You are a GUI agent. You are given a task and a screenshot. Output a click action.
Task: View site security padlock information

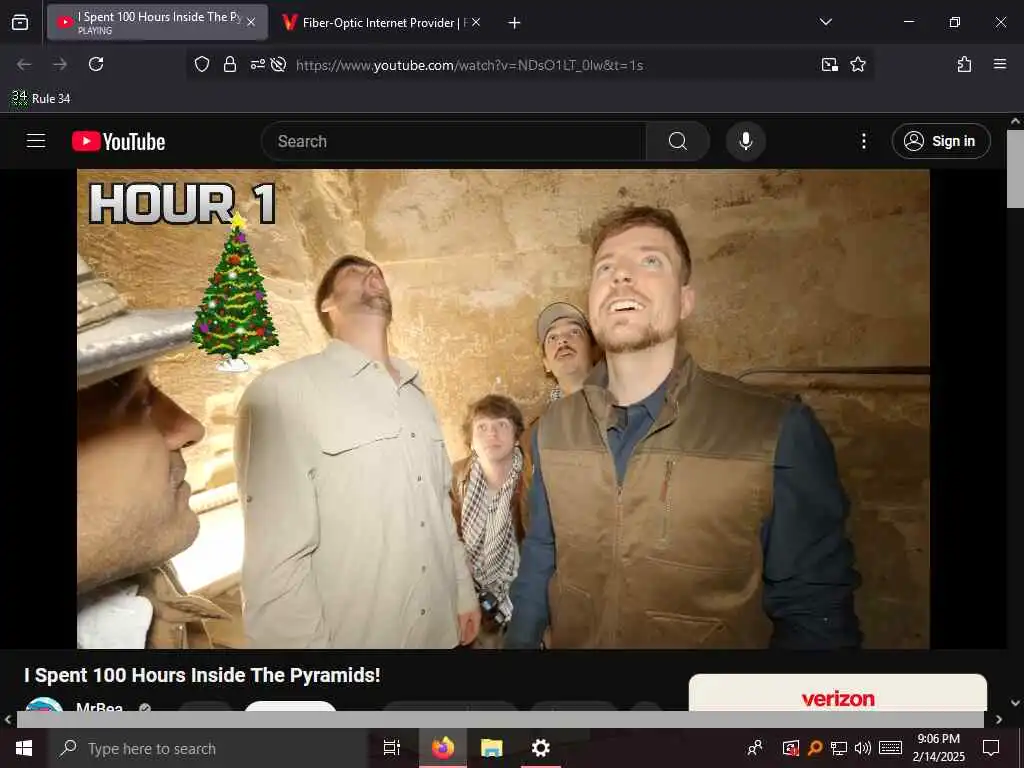(x=230, y=64)
